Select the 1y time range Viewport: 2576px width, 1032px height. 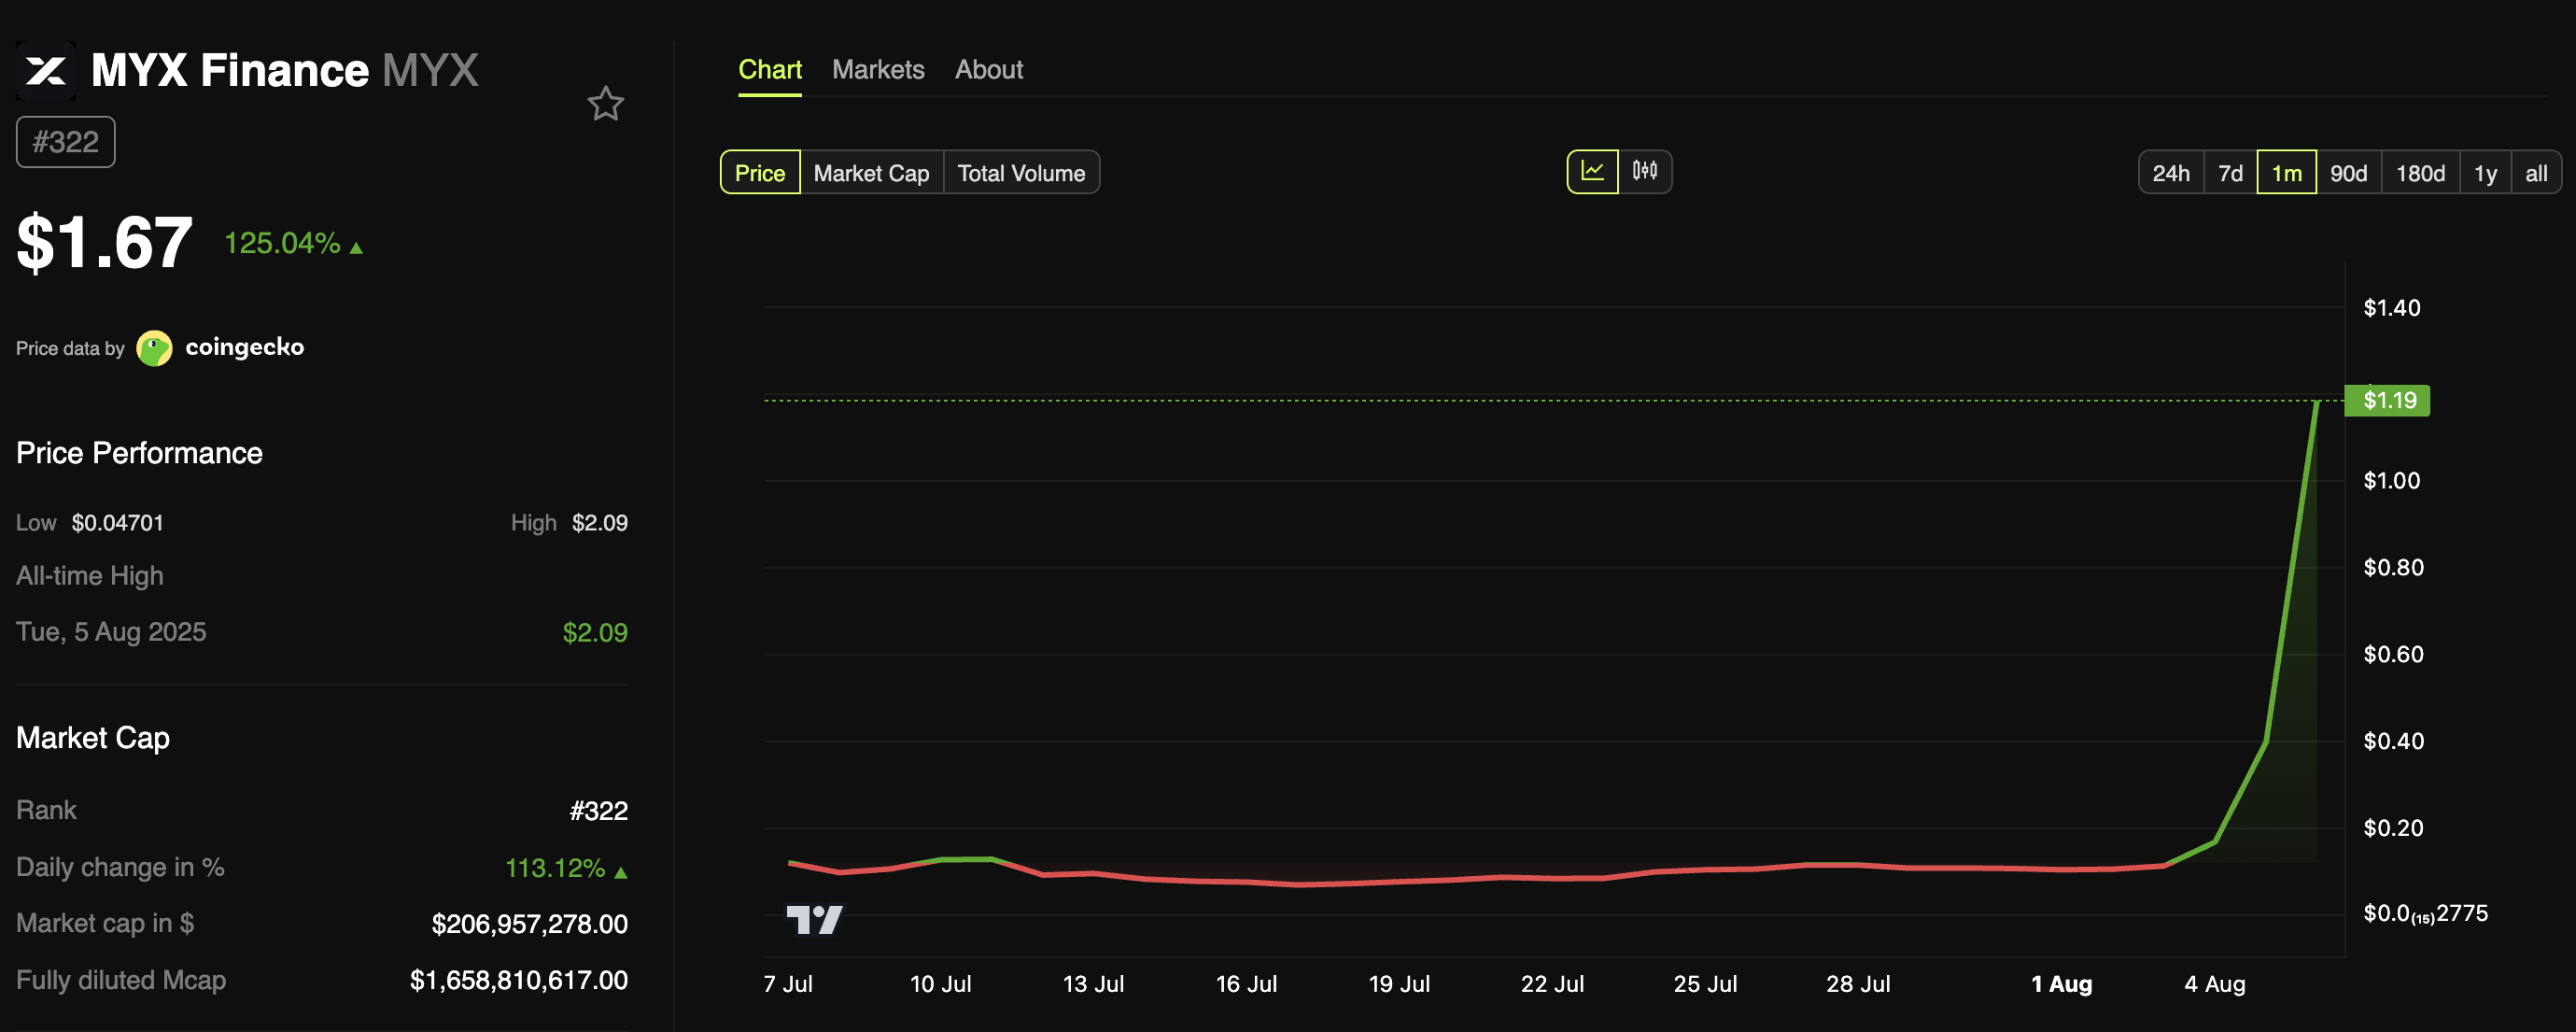[2485, 173]
